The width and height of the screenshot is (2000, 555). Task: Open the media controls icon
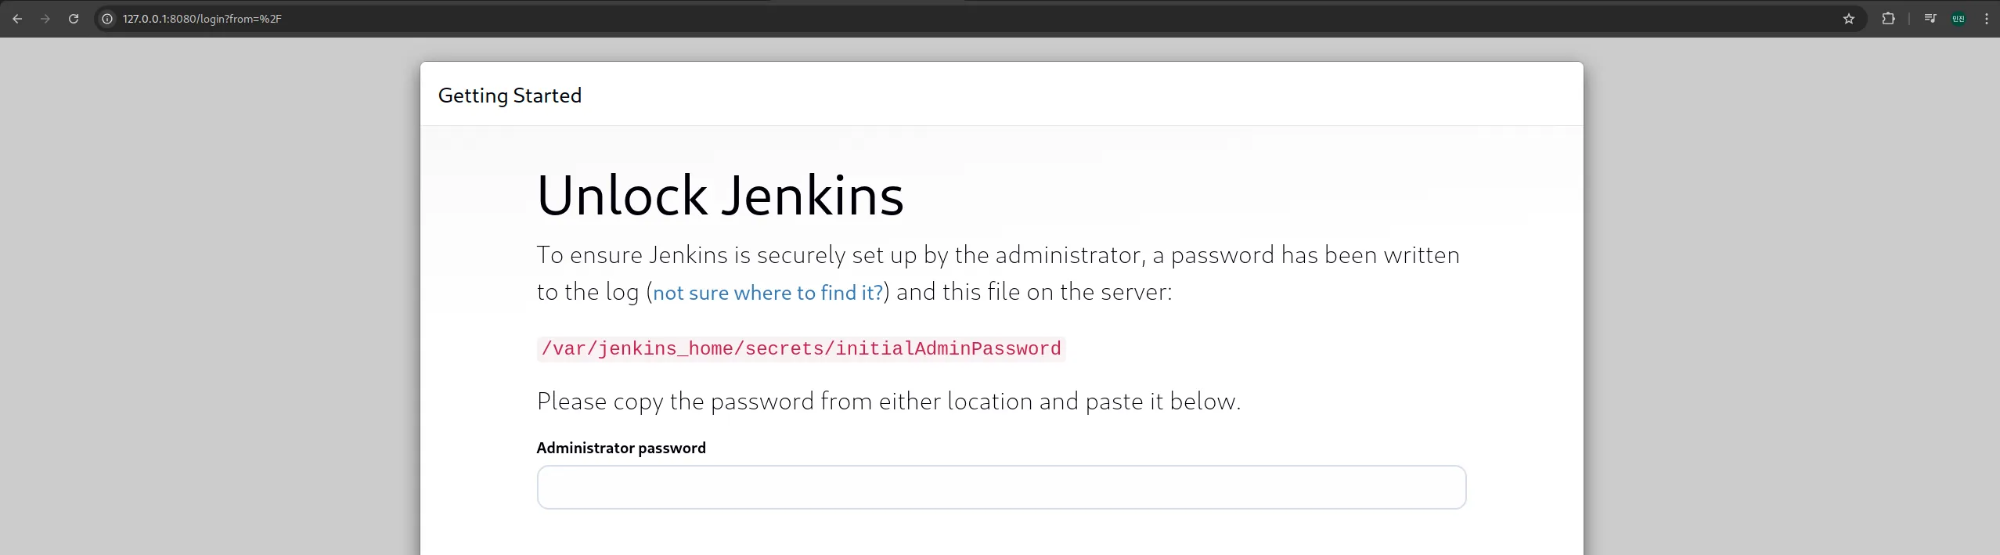pyautogui.click(x=1930, y=19)
